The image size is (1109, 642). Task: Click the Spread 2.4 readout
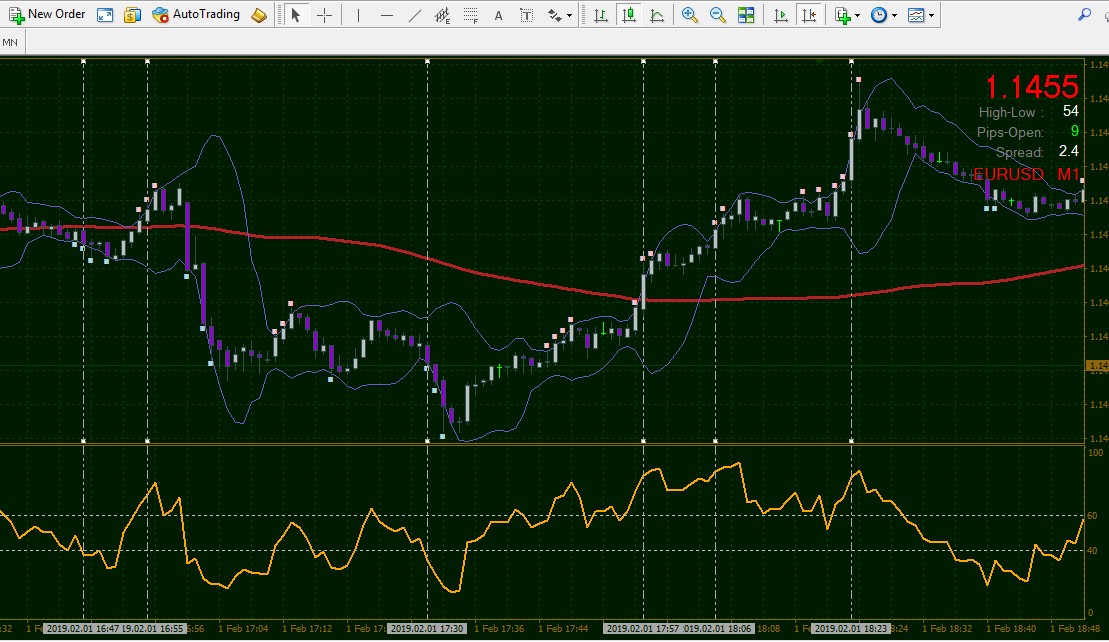click(x=1038, y=151)
